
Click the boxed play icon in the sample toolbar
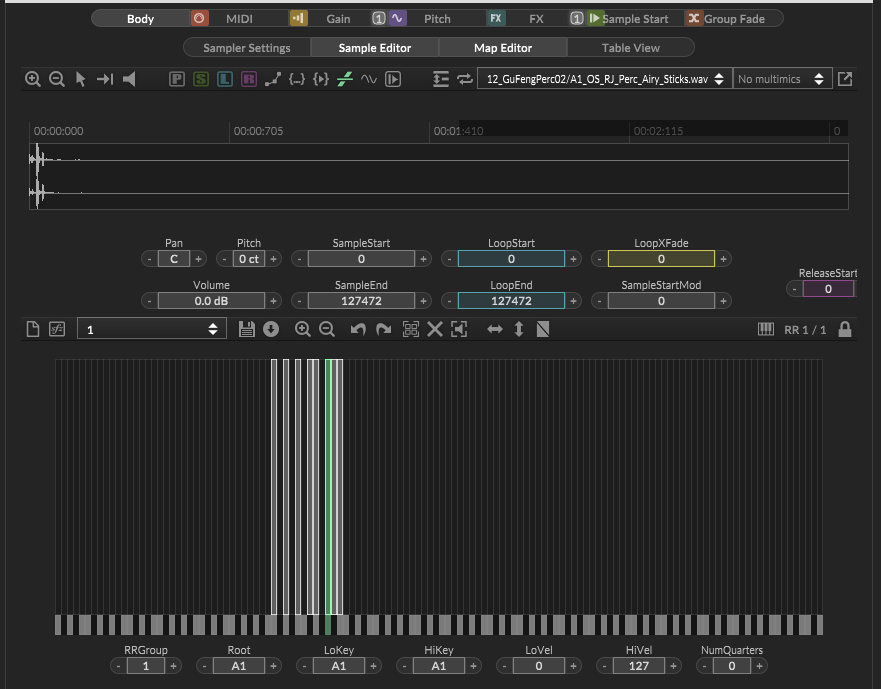(393, 79)
